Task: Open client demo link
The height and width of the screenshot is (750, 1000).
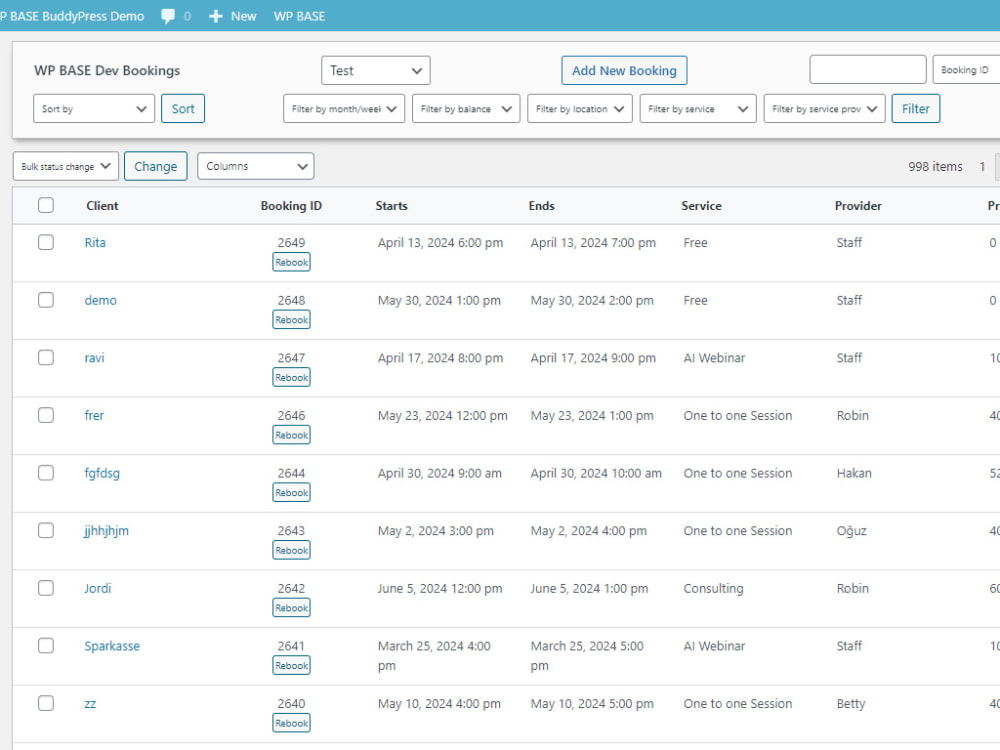Action: tap(101, 300)
